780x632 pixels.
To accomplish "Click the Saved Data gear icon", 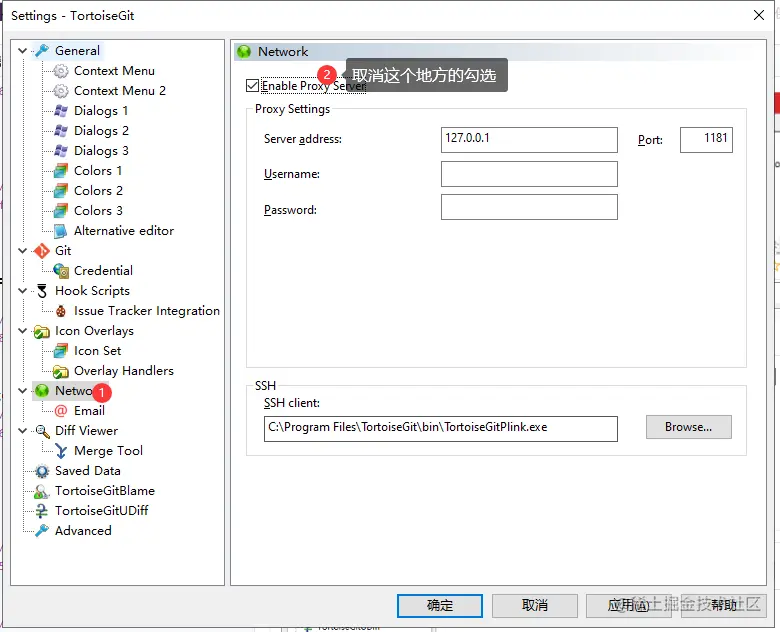I will 42,471.
